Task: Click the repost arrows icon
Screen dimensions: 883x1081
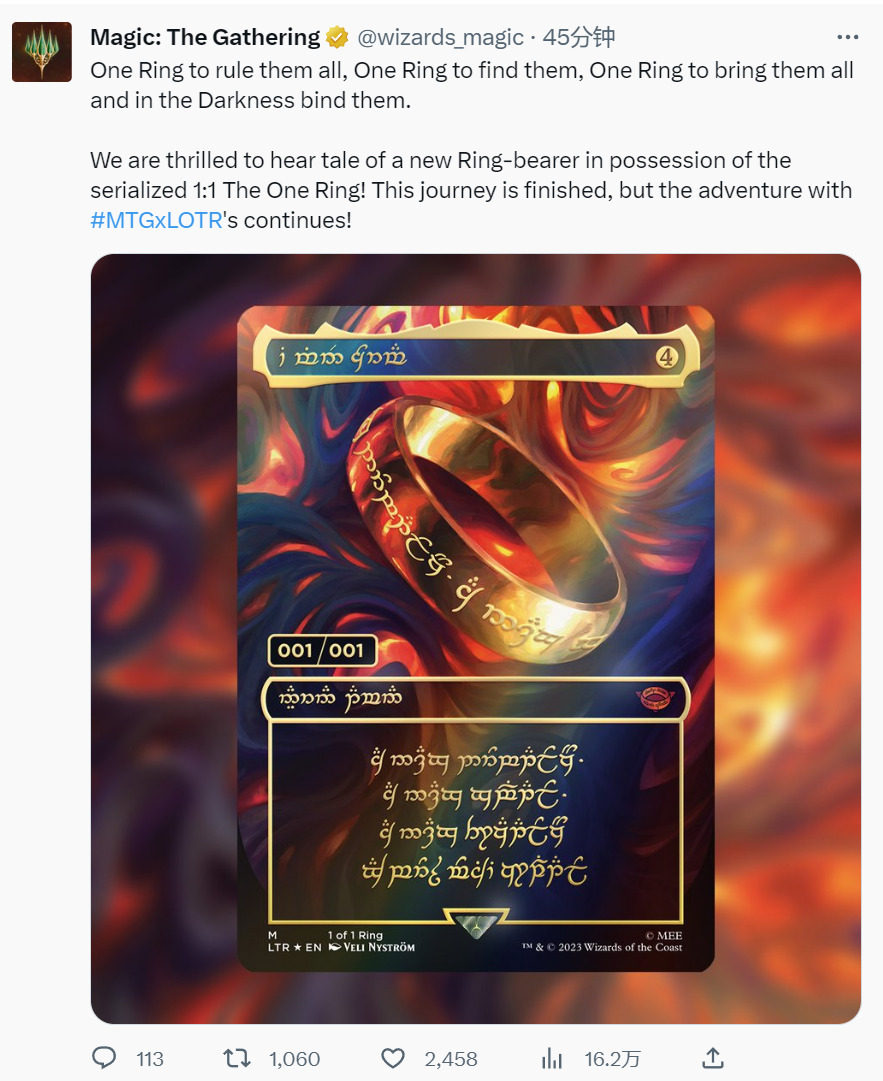Action: [x=237, y=1058]
